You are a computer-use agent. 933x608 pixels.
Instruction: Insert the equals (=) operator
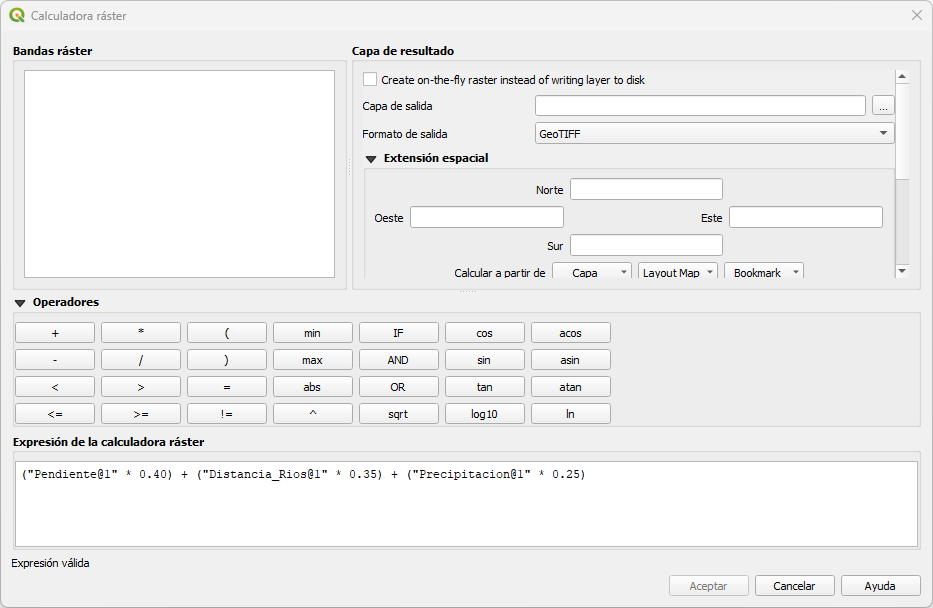pyautogui.click(x=227, y=387)
